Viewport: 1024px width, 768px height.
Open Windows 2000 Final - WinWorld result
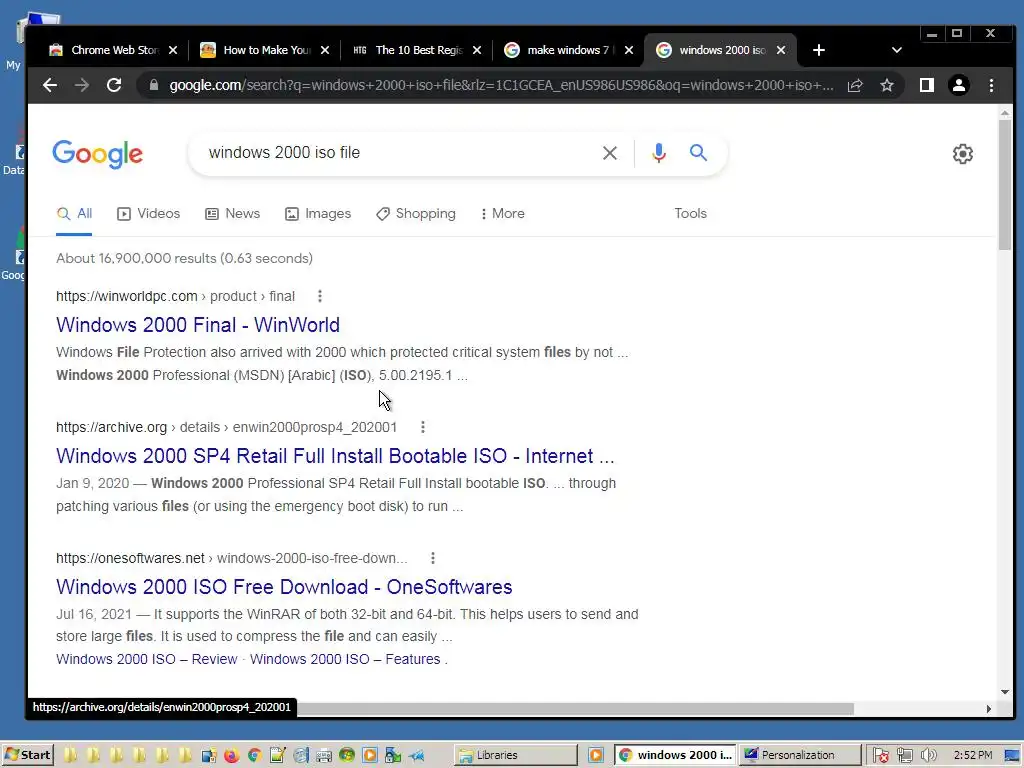198,325
